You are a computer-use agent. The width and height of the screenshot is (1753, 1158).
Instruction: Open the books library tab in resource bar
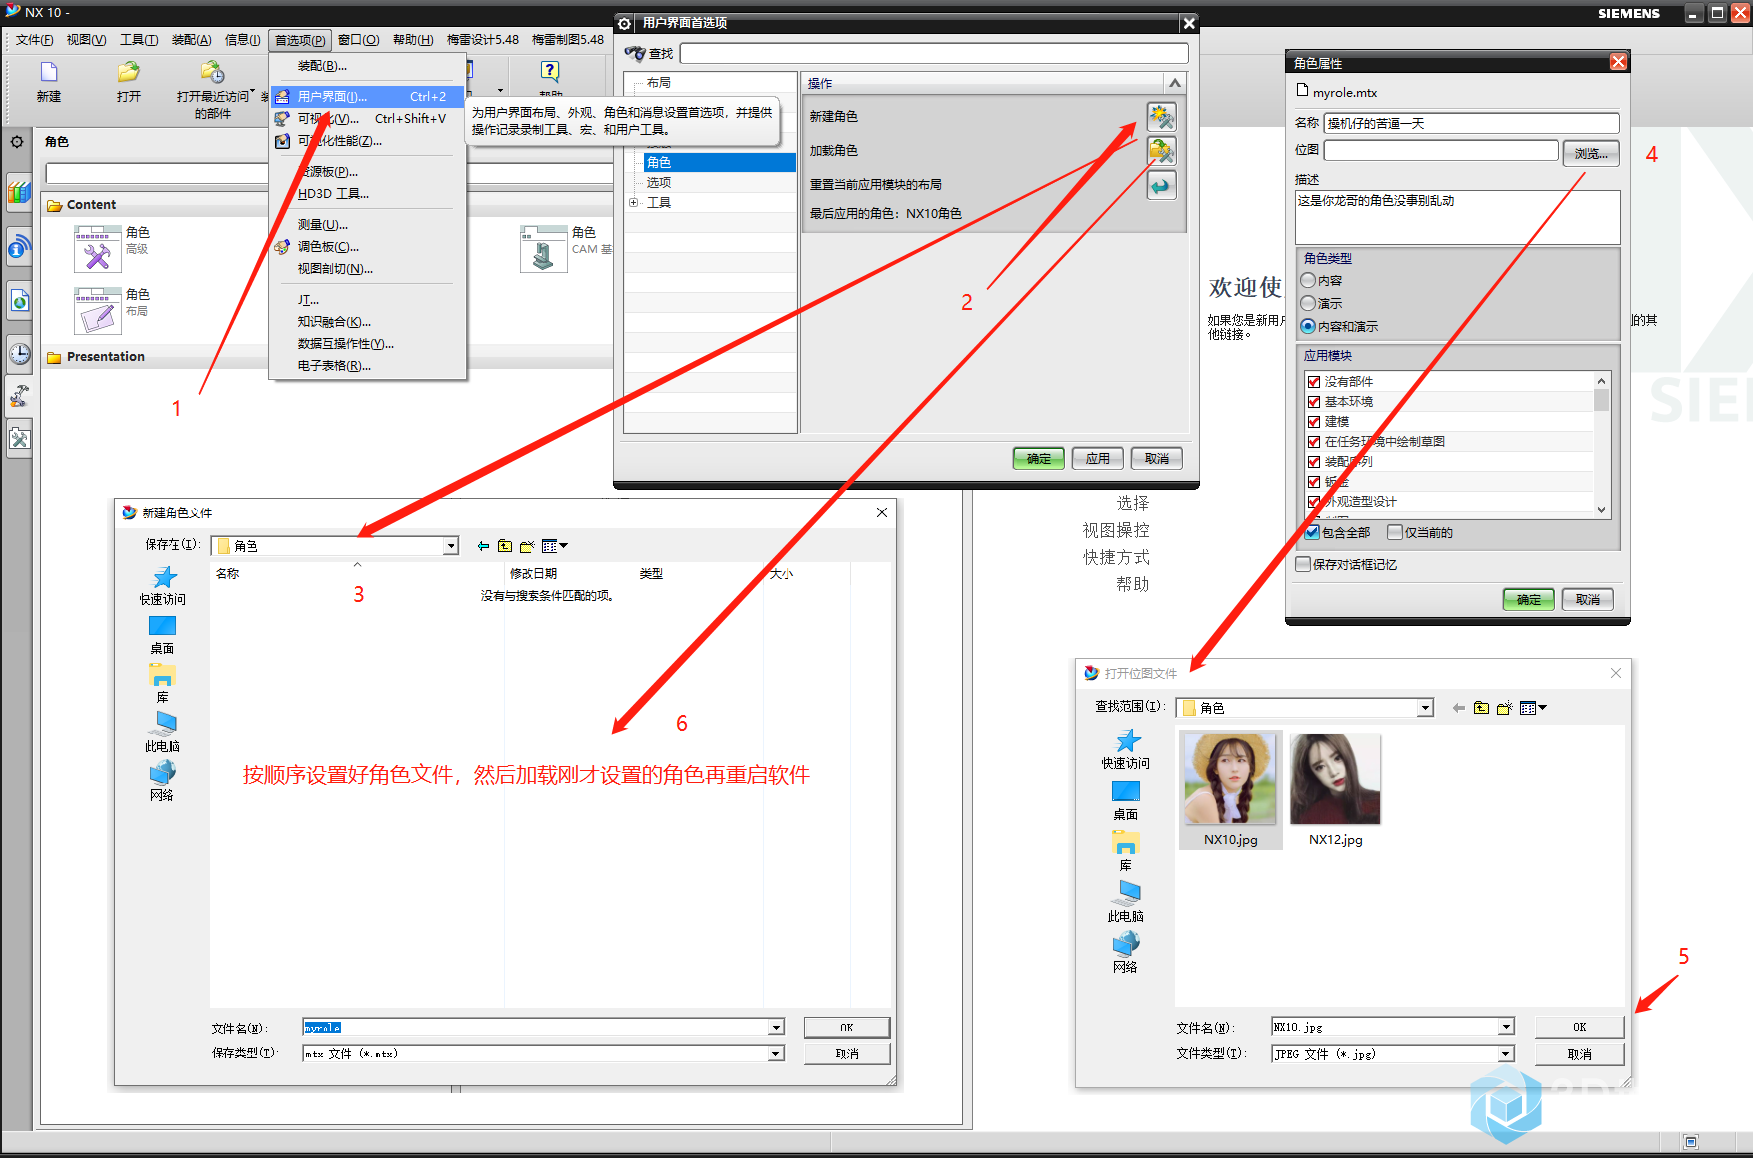[19, 191]
